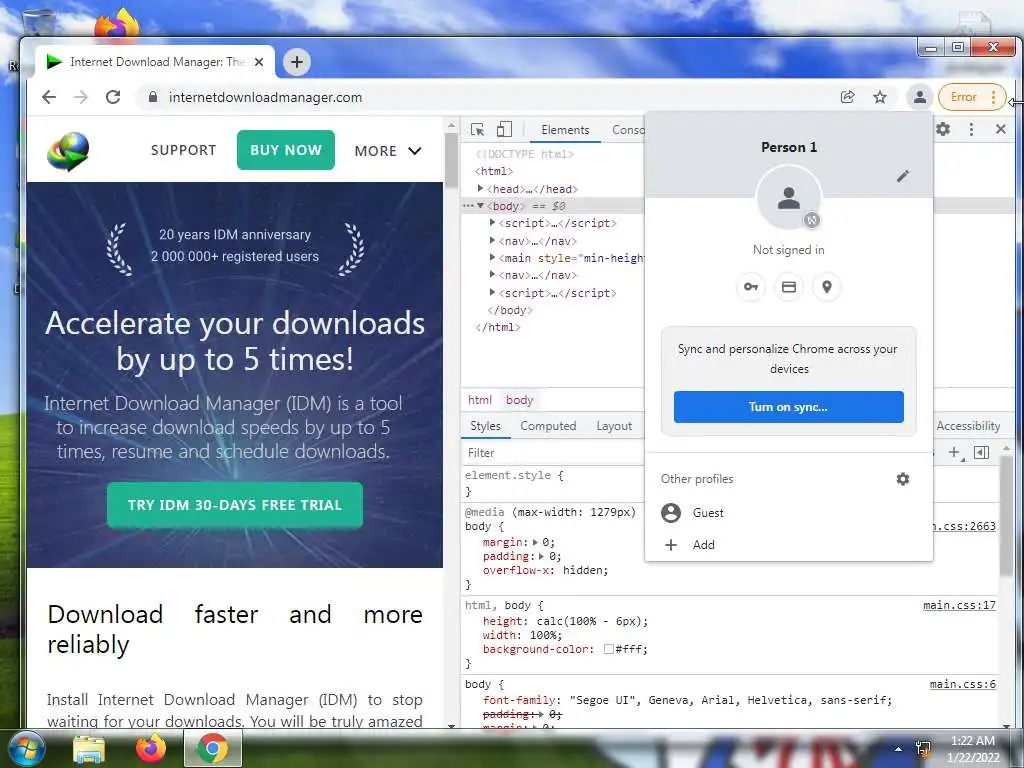This screenshot has height=768, width=1024.
Task: Open a new tab with the plus button
Action: tap(296, 62)
